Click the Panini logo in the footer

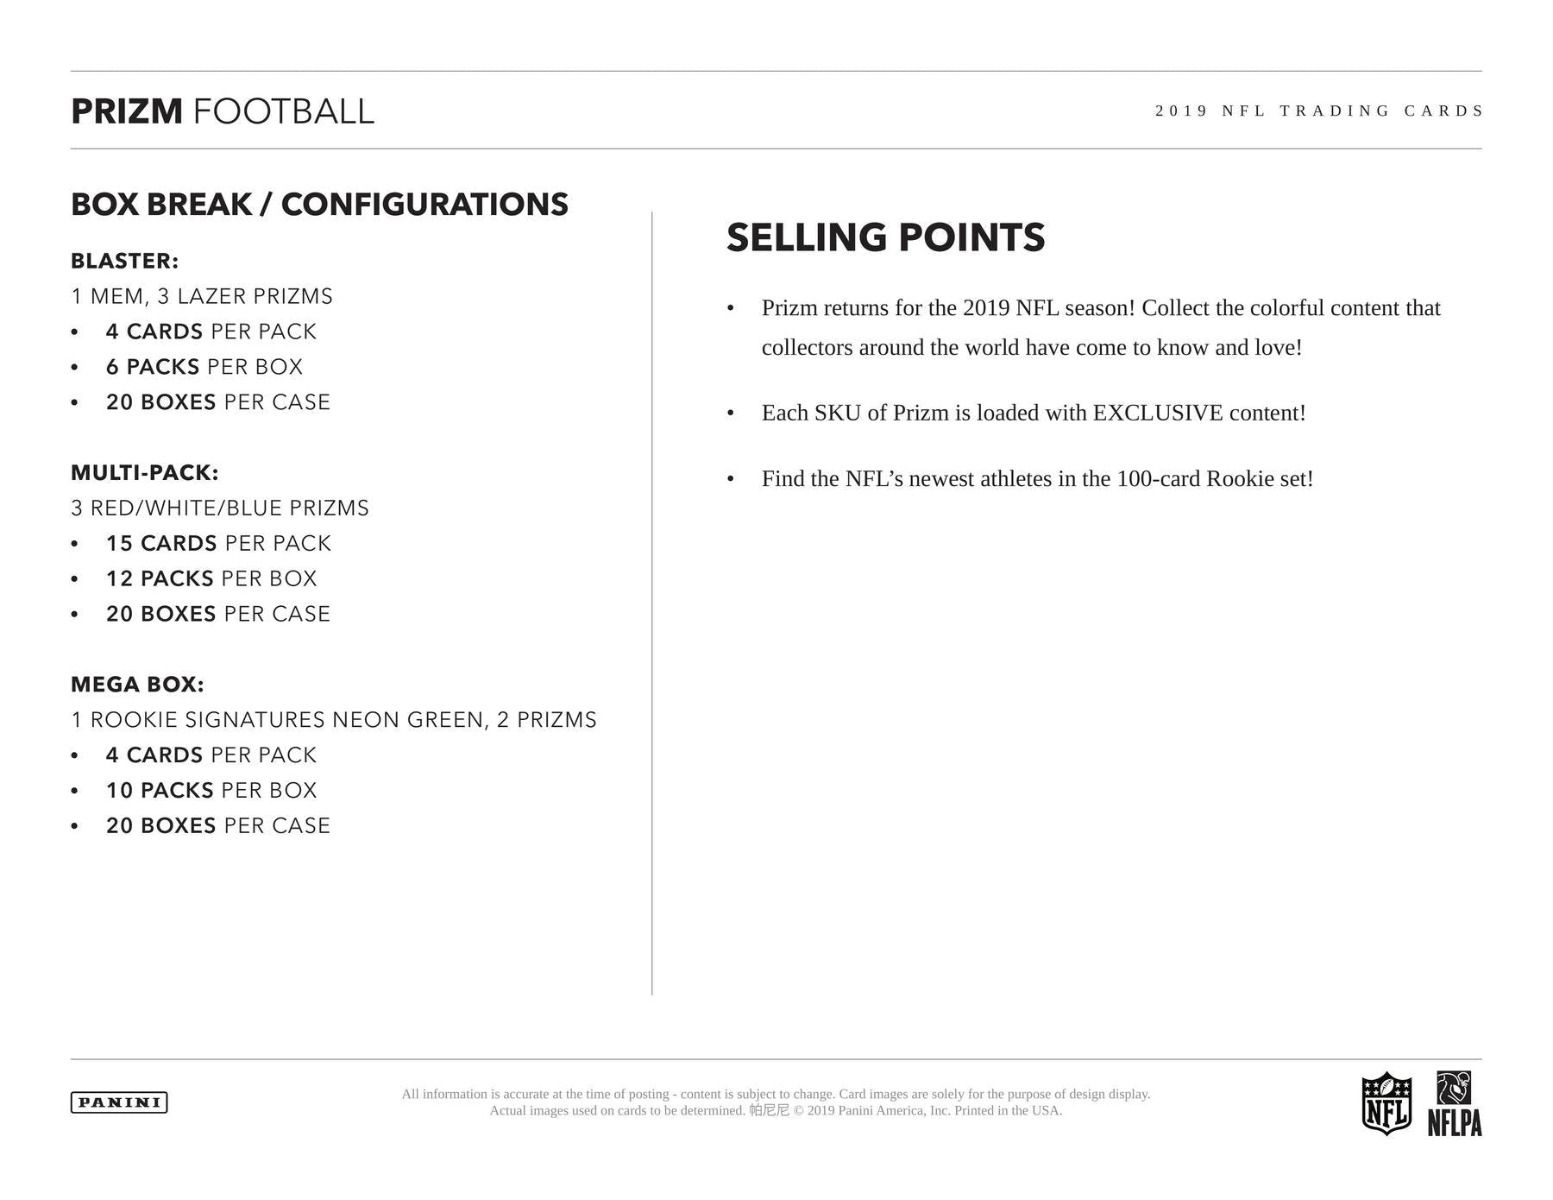point(119,1102)
